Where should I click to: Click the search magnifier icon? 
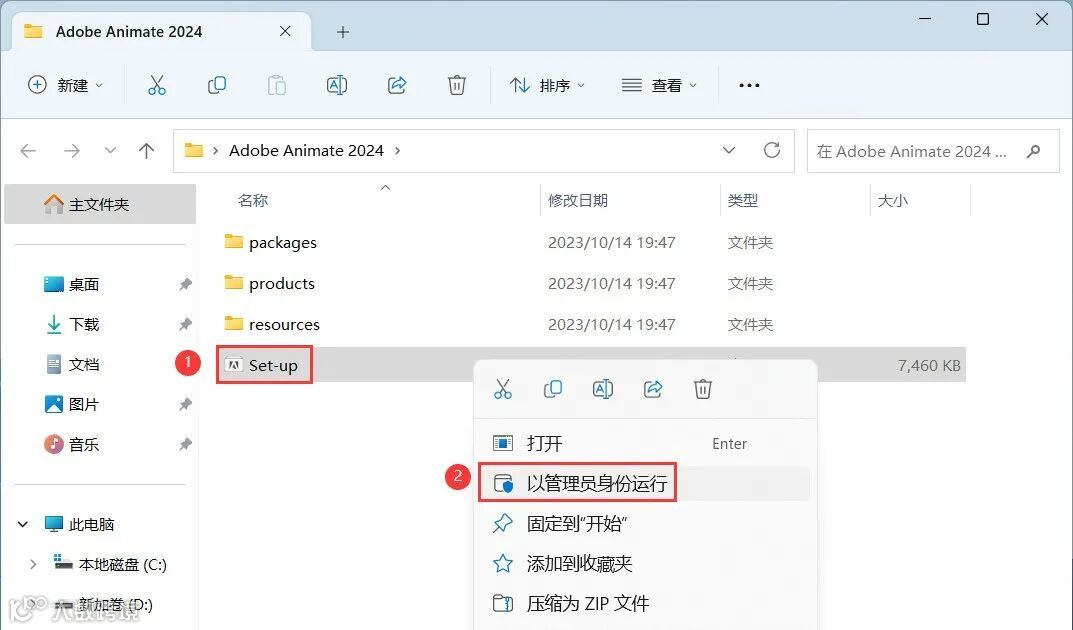click(1033, 151)
